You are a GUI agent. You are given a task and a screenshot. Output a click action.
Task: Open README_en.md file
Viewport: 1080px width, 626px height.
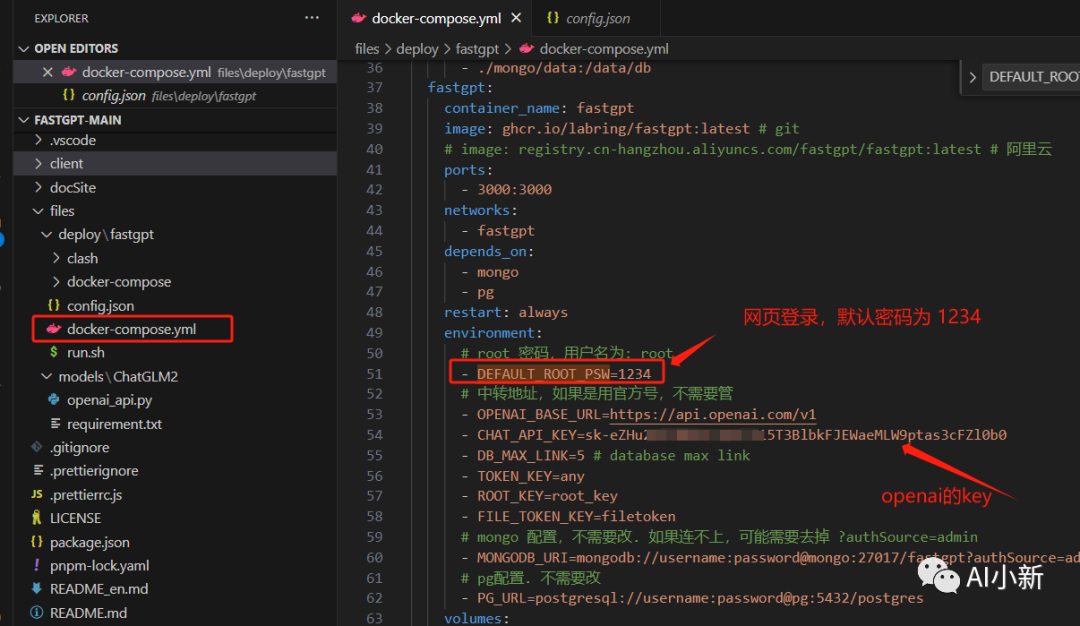coord(99,590)
